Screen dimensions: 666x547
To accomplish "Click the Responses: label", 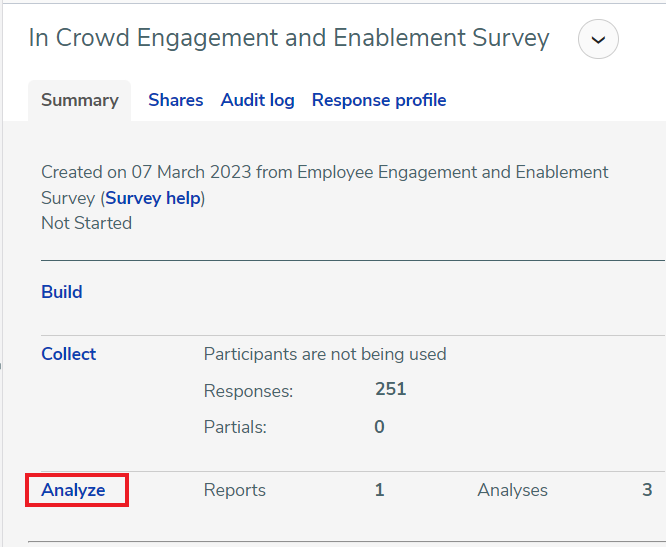I will [248, 391].
